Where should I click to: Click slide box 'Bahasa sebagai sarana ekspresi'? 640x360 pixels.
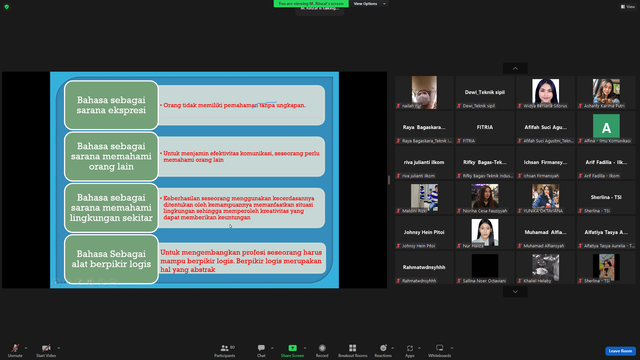tap(111, 105)
